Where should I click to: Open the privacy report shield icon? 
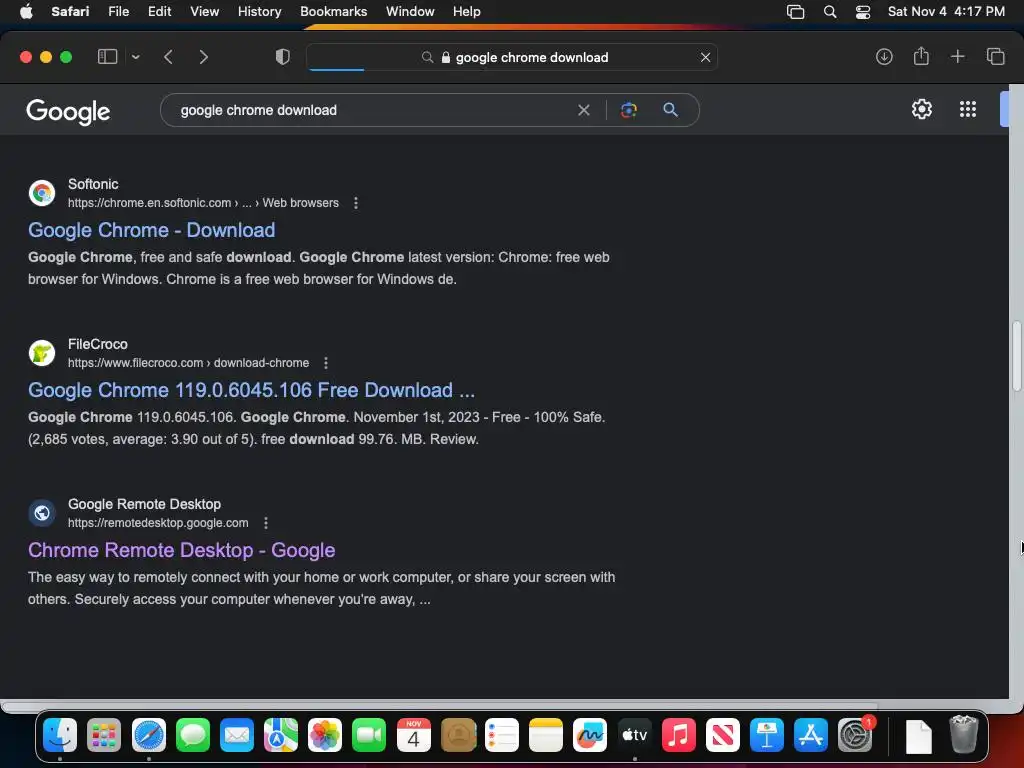tap(282, 57)
